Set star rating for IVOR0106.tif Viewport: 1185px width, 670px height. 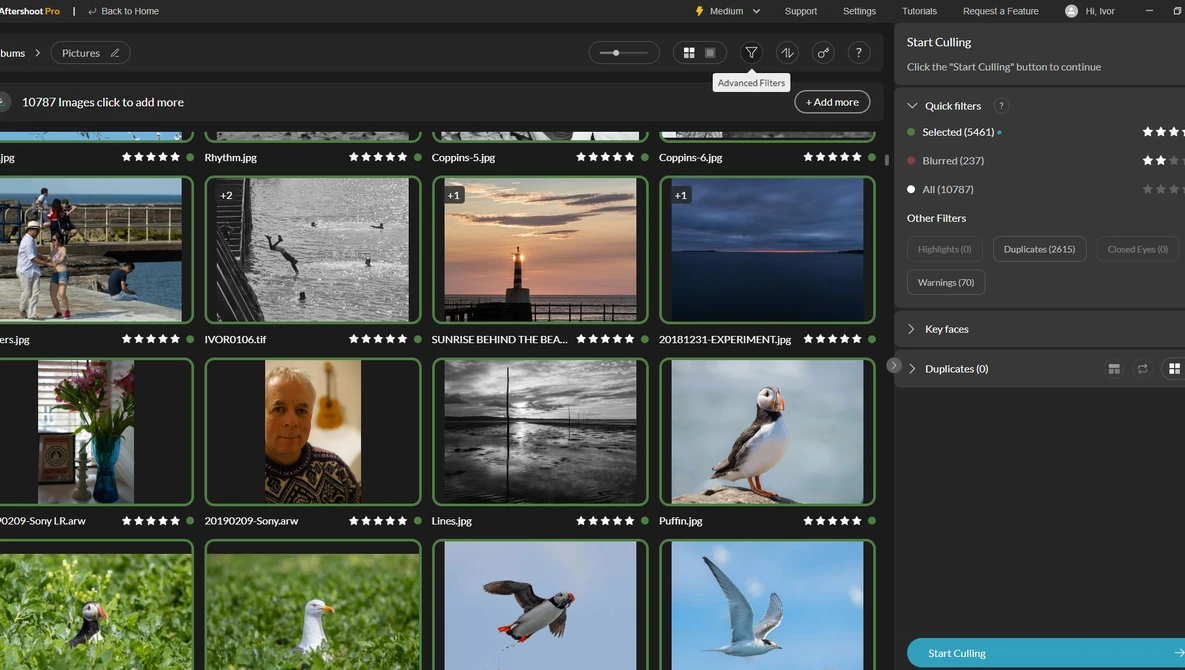378,339
